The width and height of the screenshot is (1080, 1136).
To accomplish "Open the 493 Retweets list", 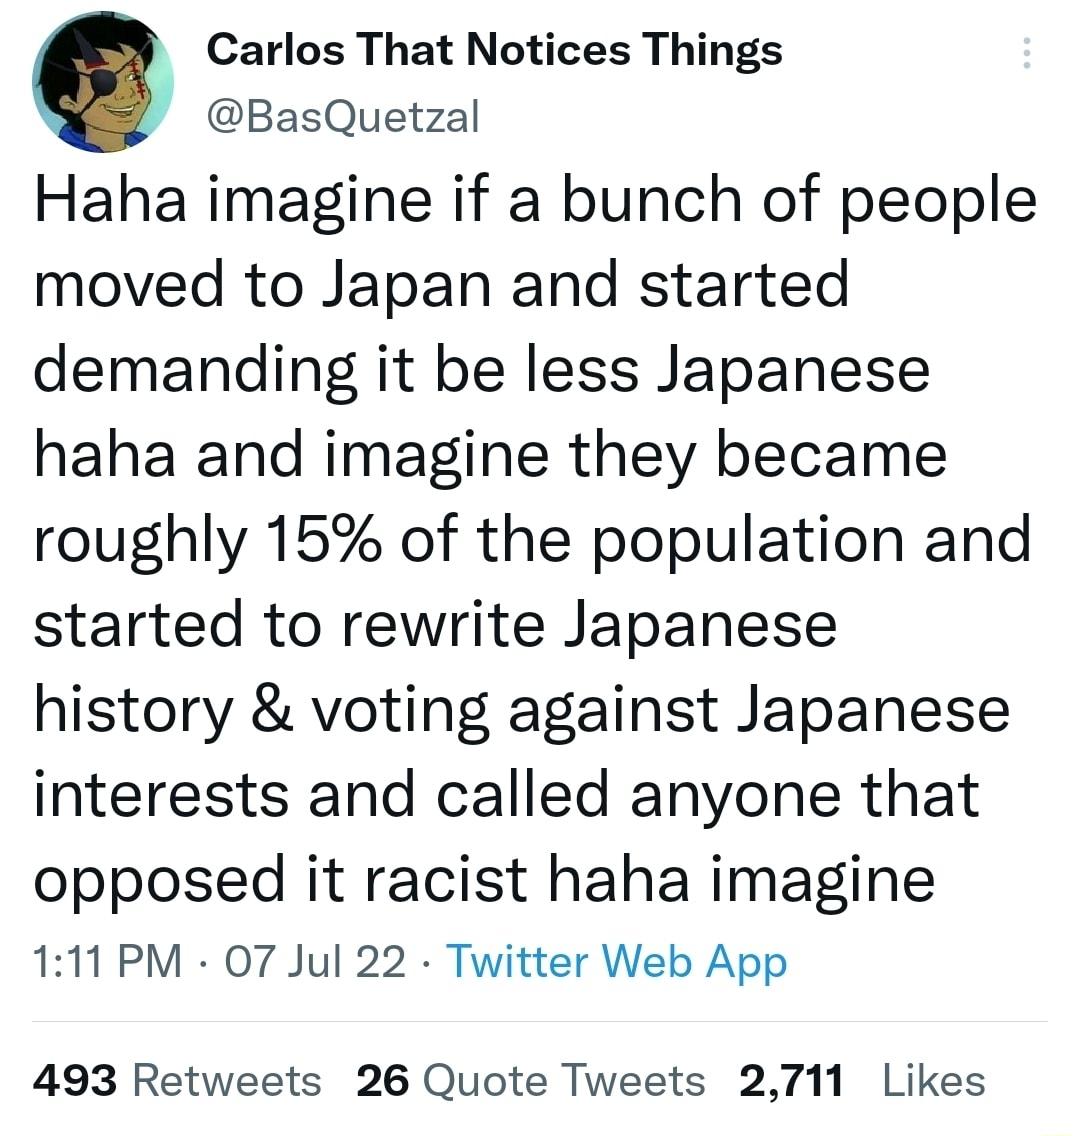I will pos(175,1080).
